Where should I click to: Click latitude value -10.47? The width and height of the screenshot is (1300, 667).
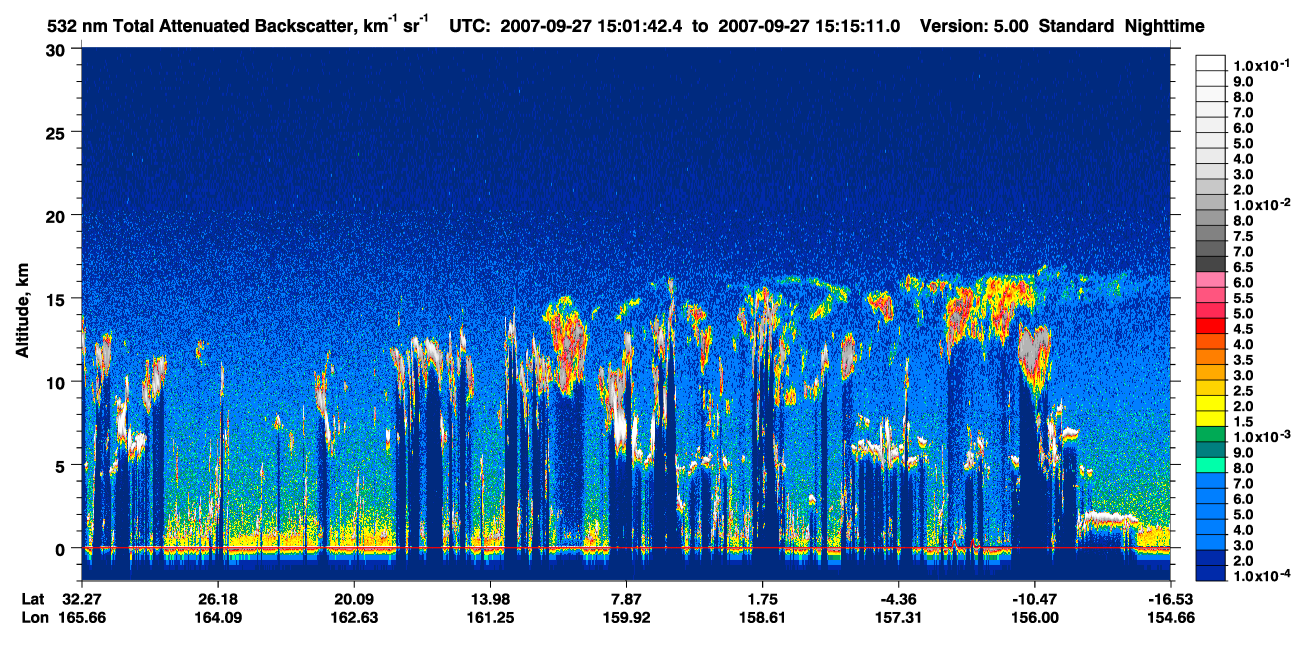[x=1034, y=598]
